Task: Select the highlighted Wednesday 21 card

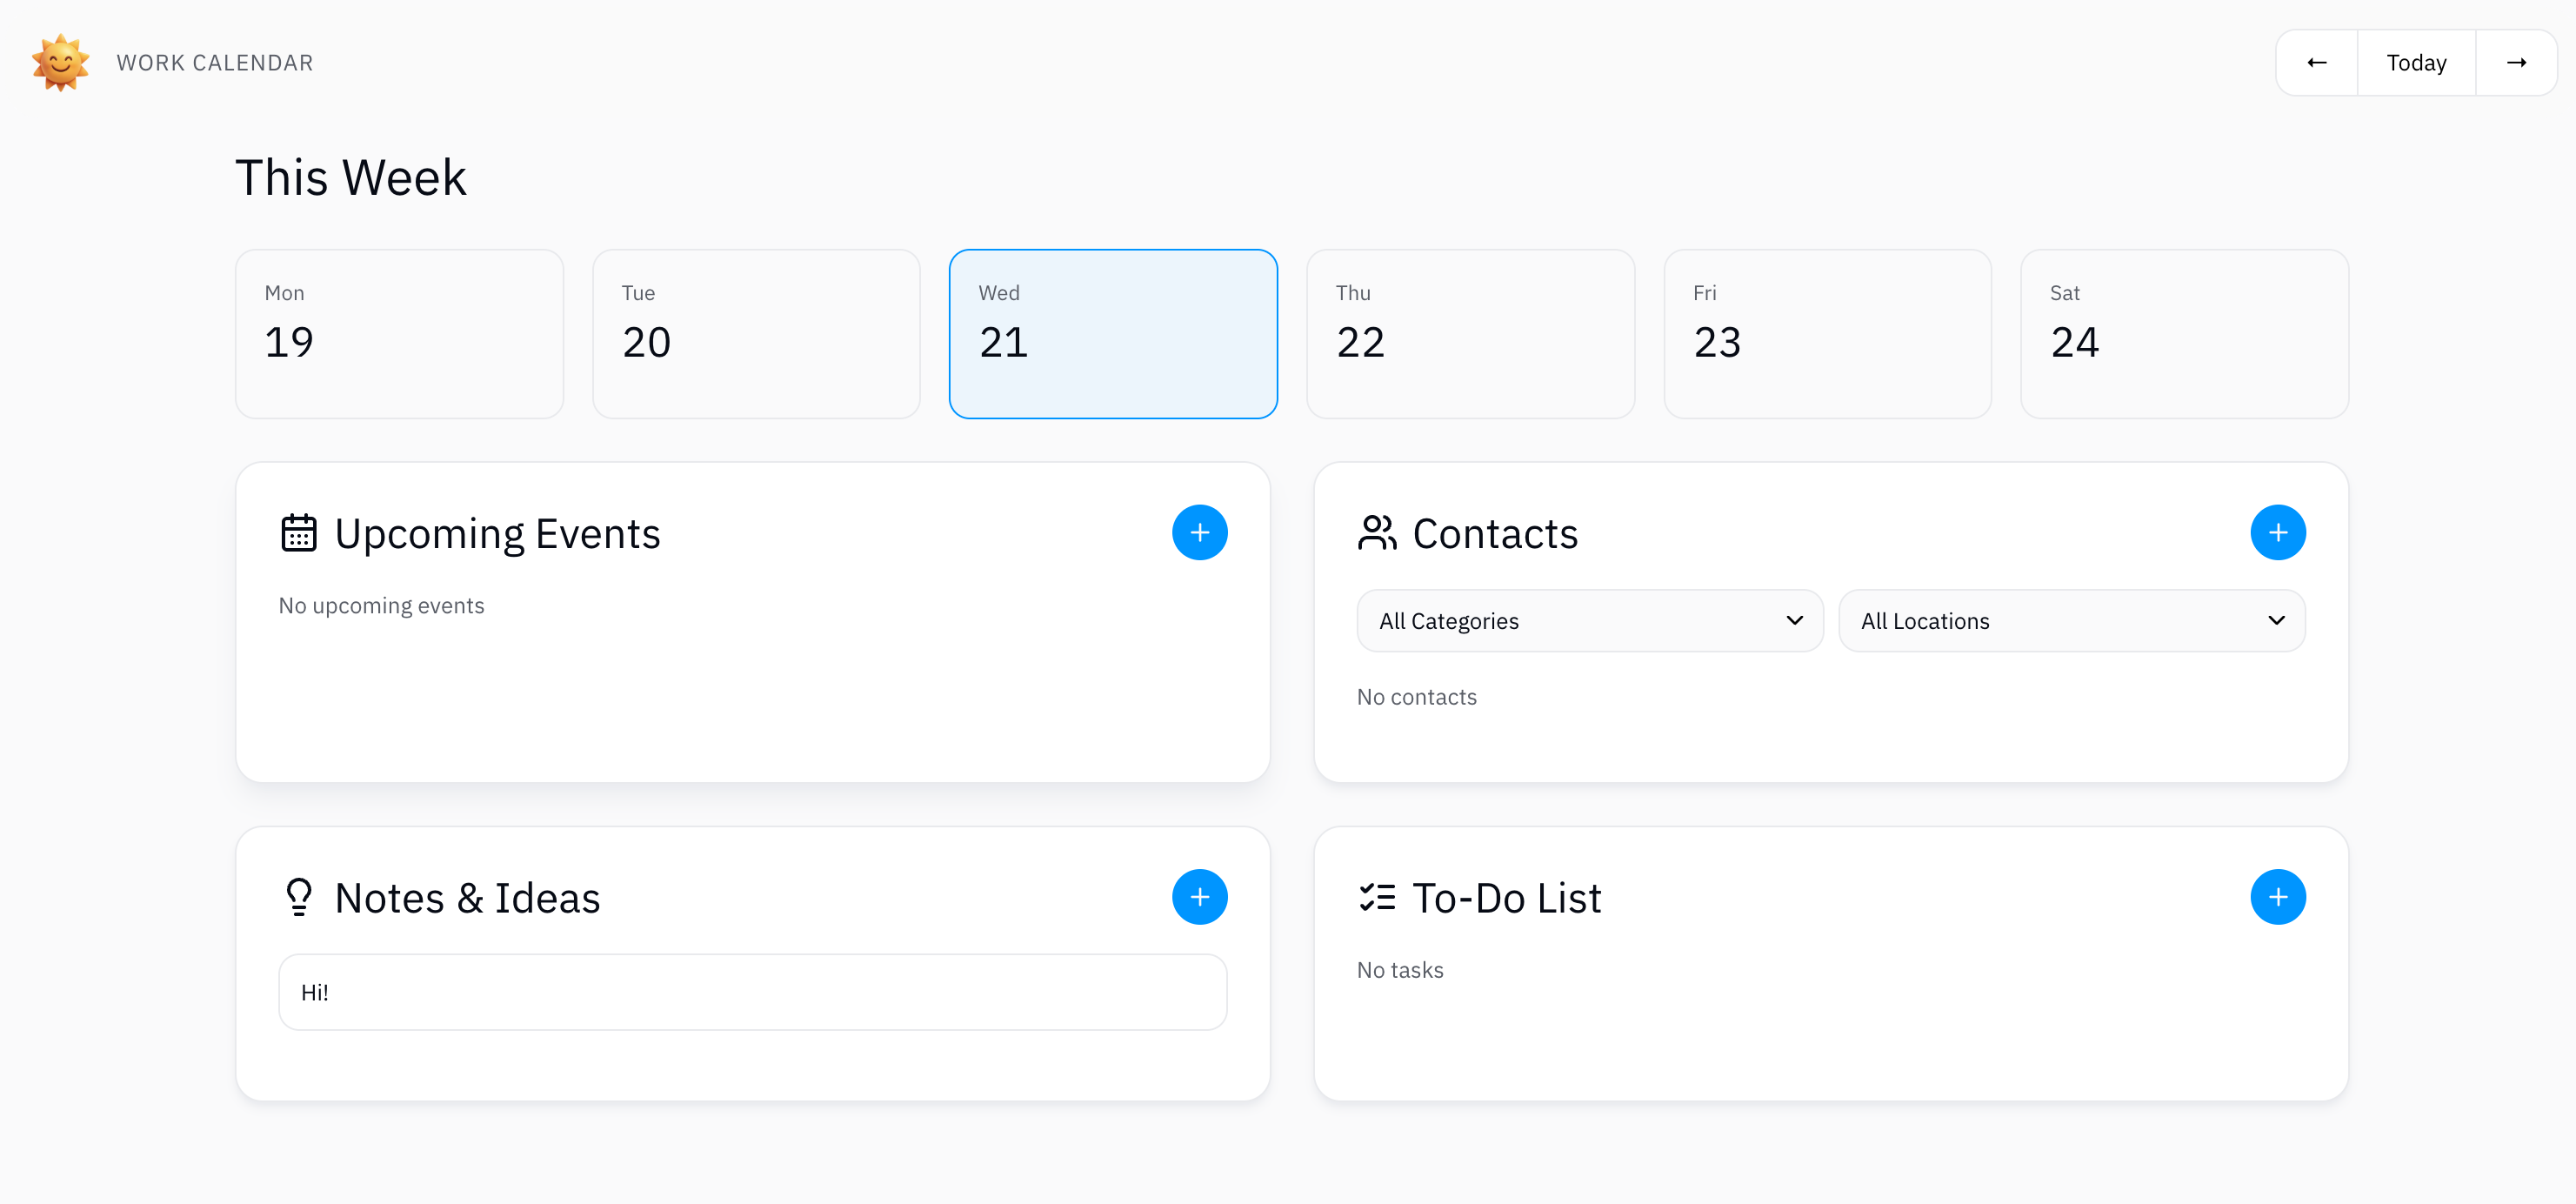Action: point(1113,334)
